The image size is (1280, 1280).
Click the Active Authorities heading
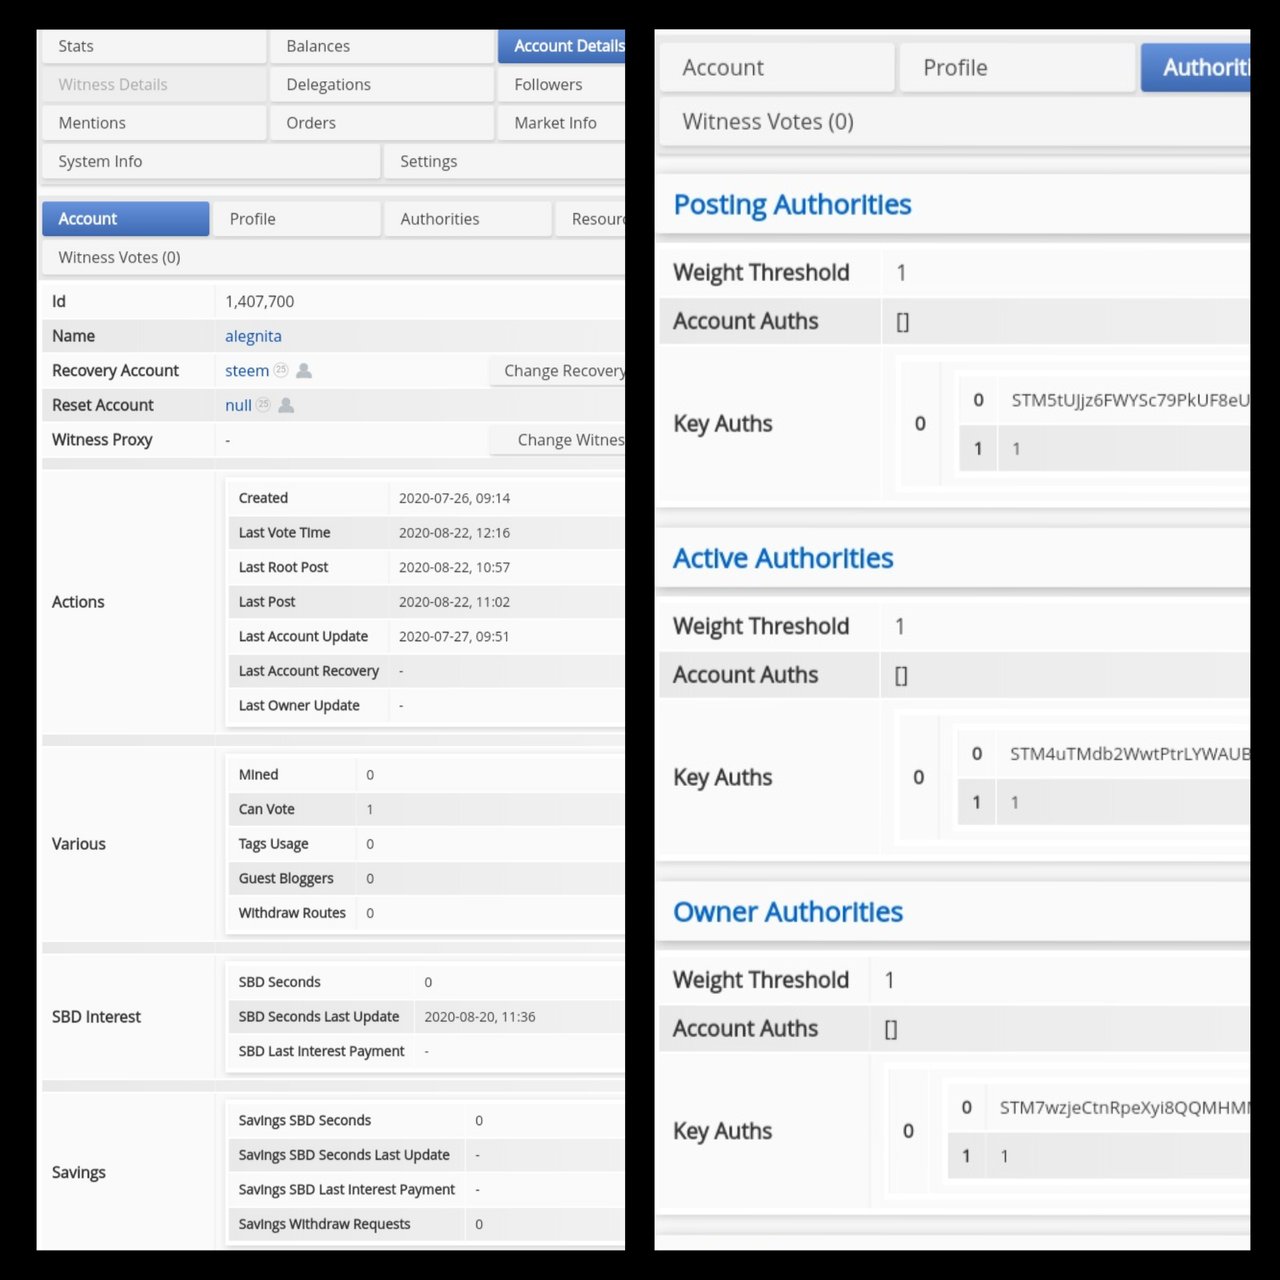click(x=783, y=558)
